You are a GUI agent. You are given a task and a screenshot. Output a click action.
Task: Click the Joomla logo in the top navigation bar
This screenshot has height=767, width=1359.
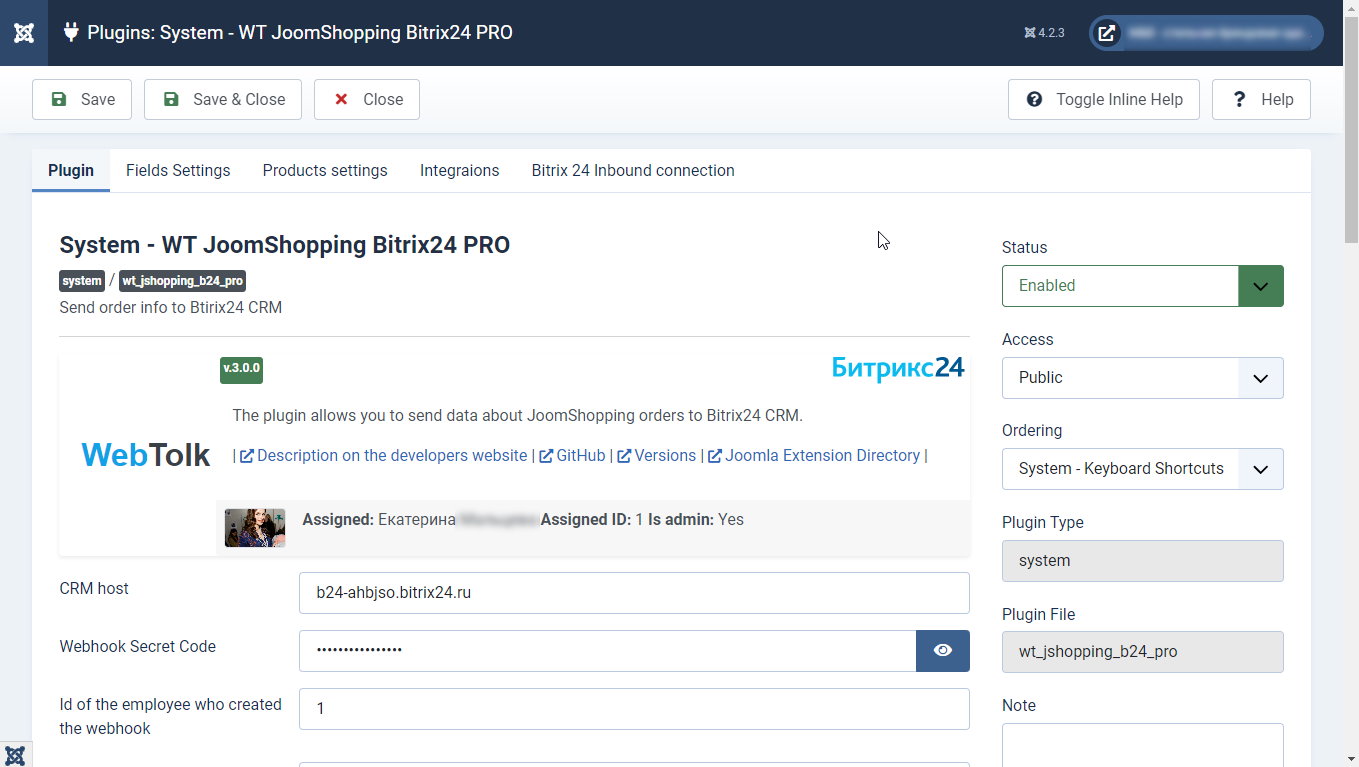(x=23, y=32)
